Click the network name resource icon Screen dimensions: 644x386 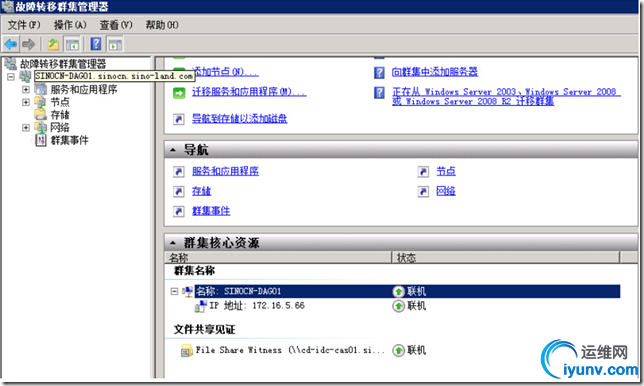pos(188,292)
